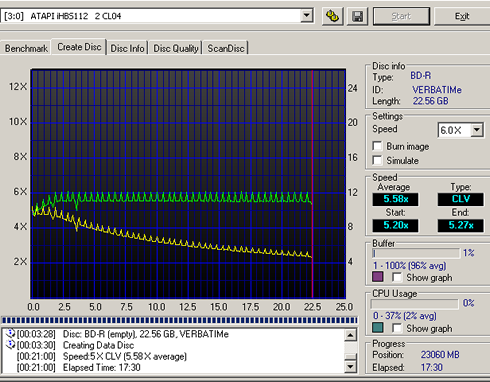The height and width of the screenshot is (382, 490).
Task: Click the blue segmented burn progress bar
Action: (x=180, y=320)
